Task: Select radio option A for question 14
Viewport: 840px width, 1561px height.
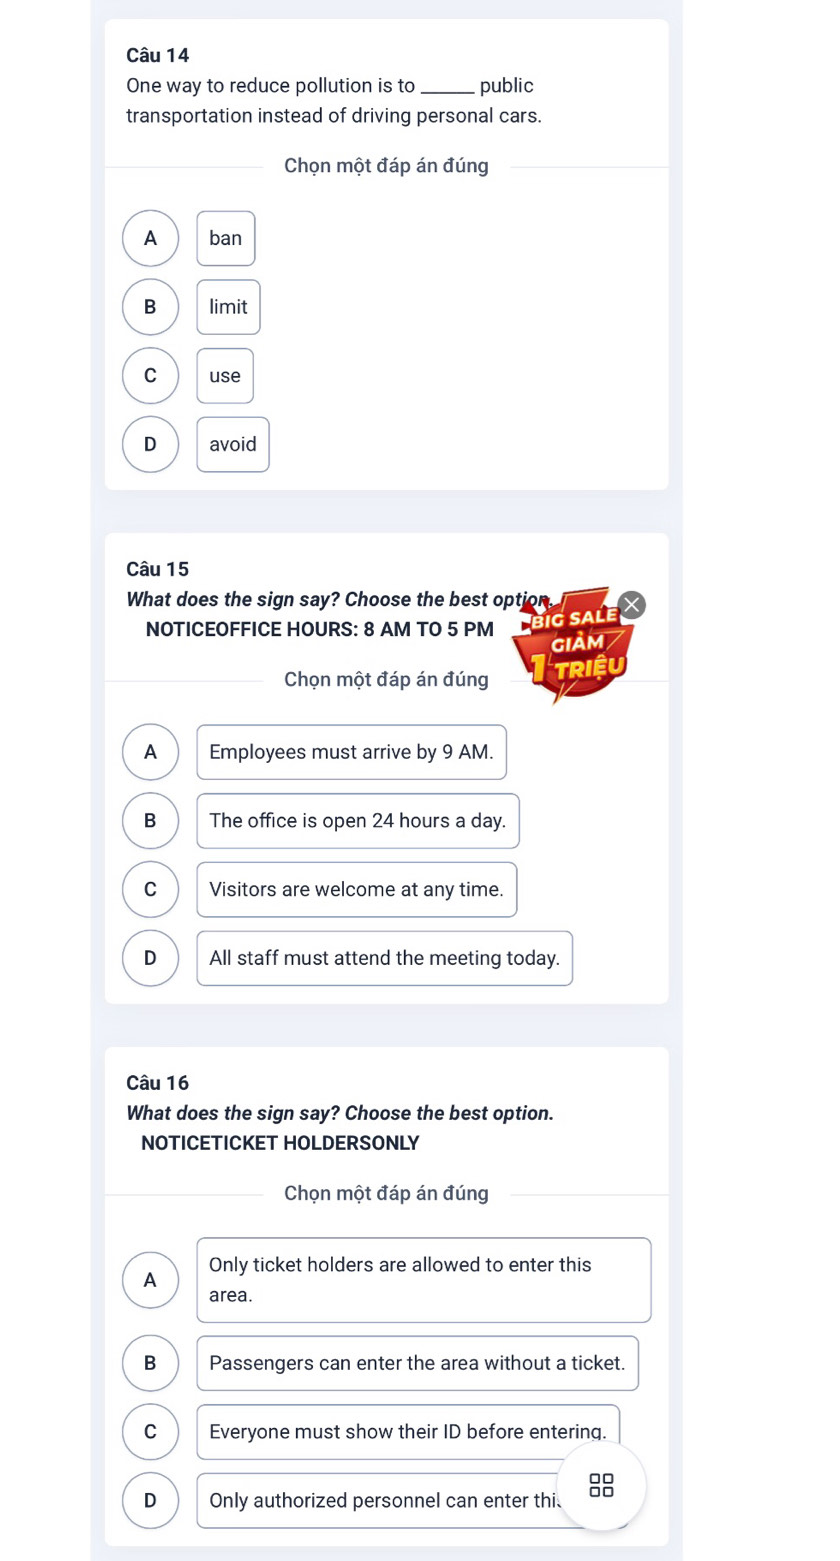Action: [x=150, y=238]
